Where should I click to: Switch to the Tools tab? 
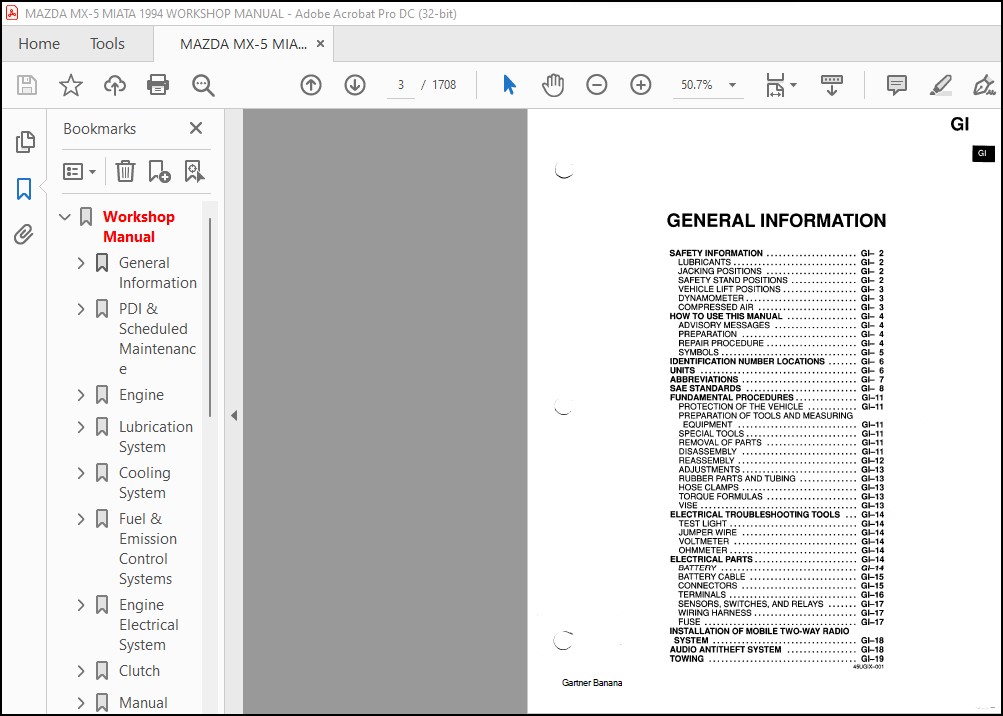107,44
